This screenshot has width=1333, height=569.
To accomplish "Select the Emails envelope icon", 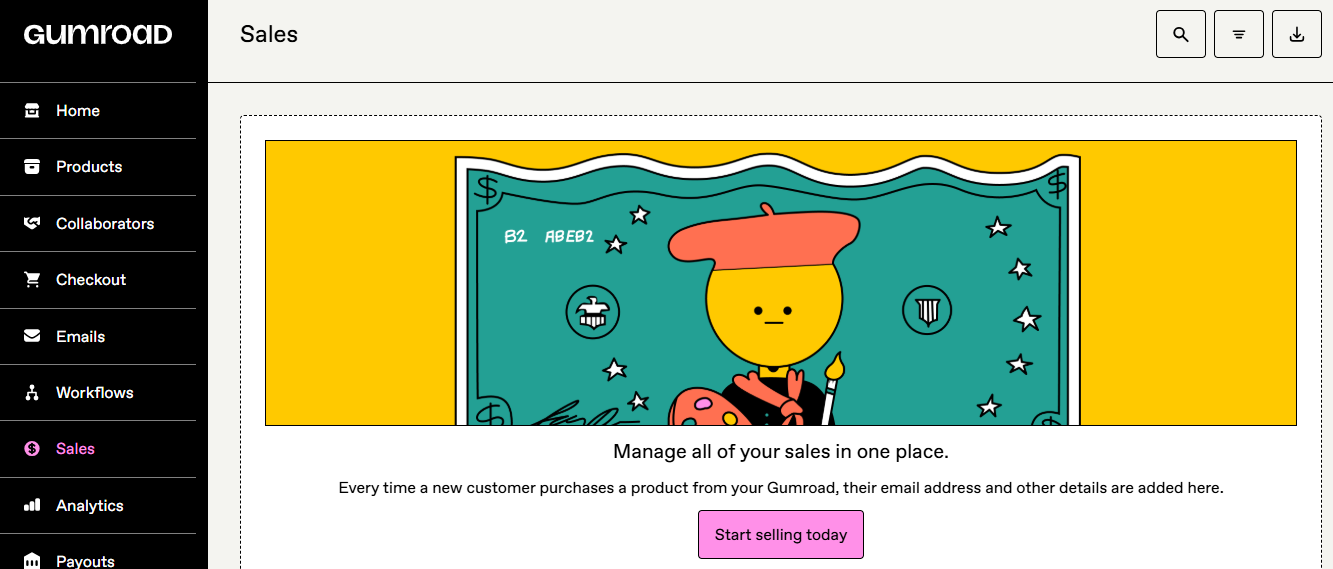I will point(32,337).
